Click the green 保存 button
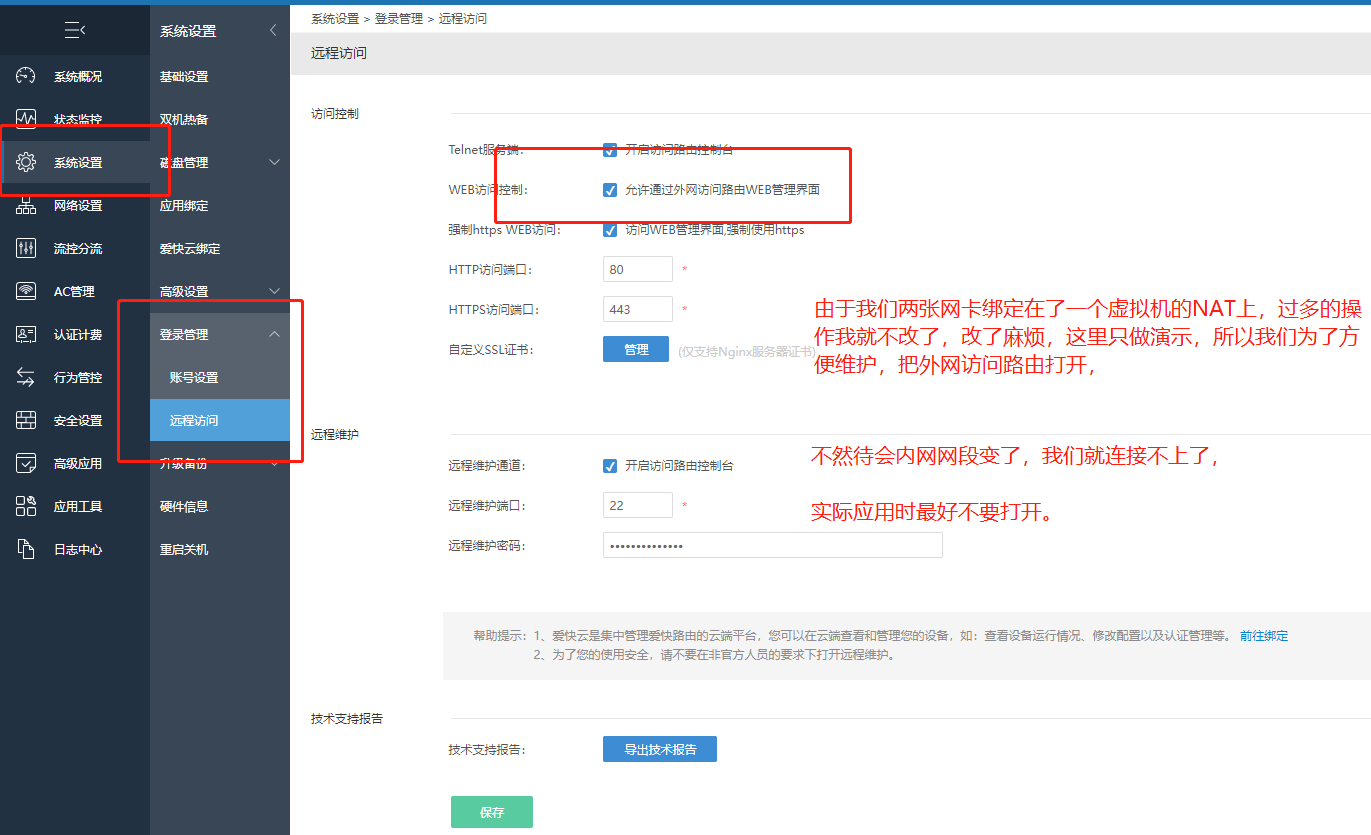The height and width of the screenshot is (835, 1371). pyautogui.click(x=492, y=812)
